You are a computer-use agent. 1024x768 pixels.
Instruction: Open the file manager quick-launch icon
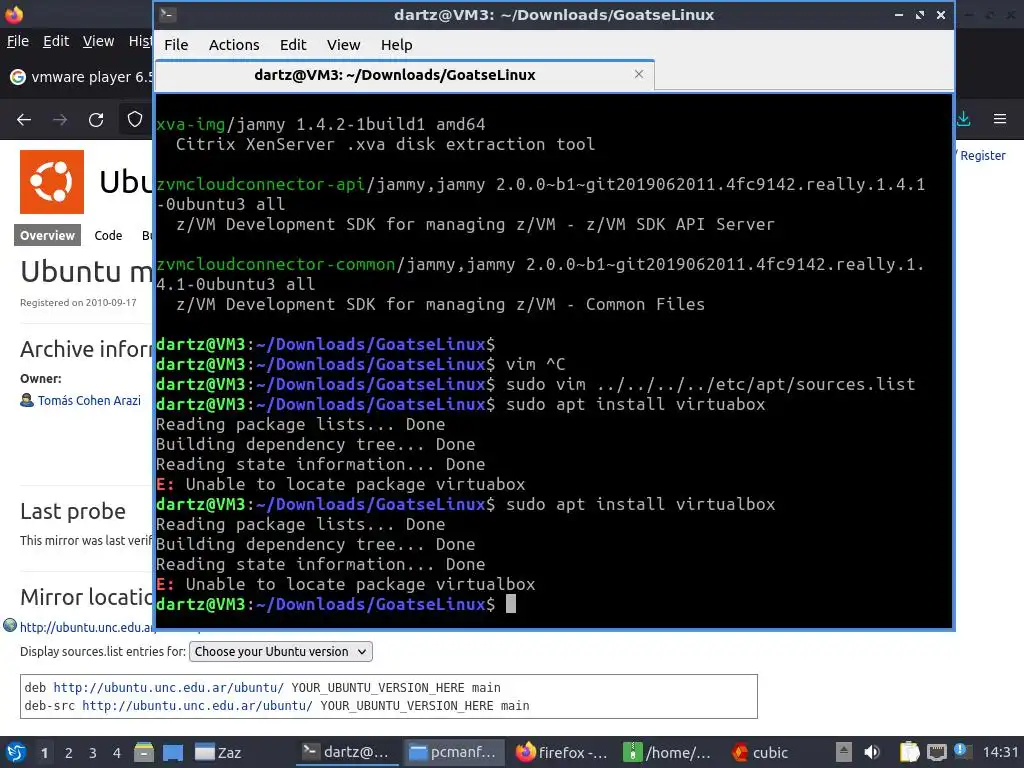[144, 752]
